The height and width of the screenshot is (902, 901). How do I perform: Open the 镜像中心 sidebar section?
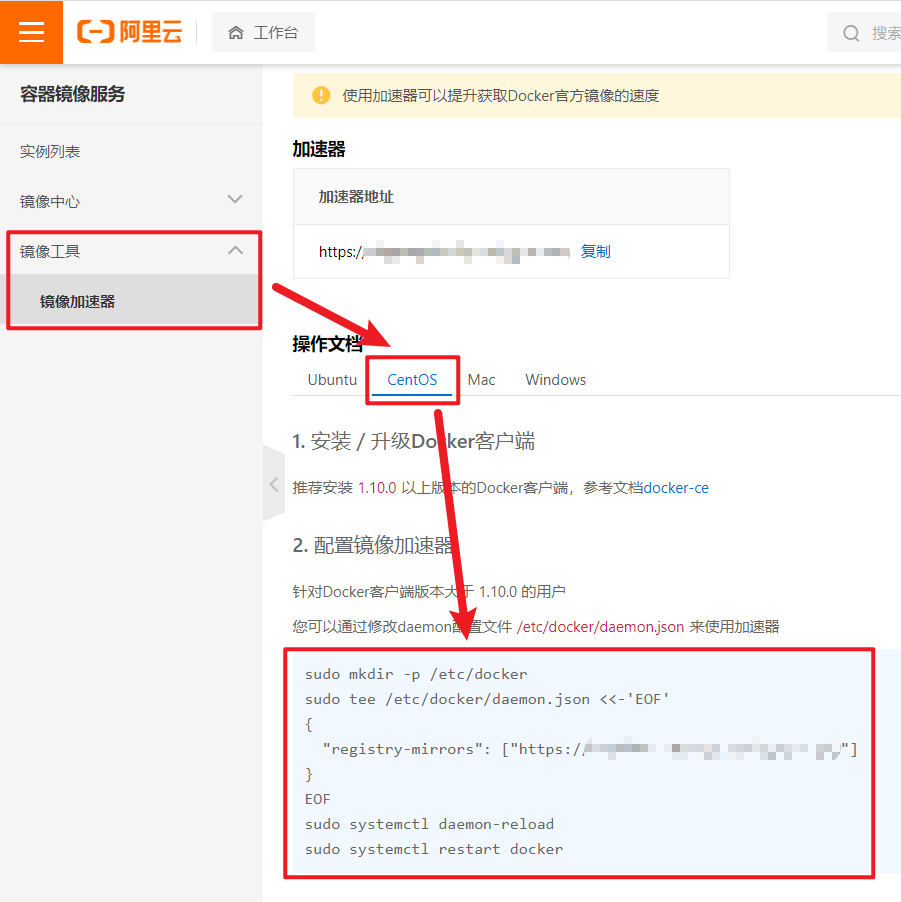[50, 201]
